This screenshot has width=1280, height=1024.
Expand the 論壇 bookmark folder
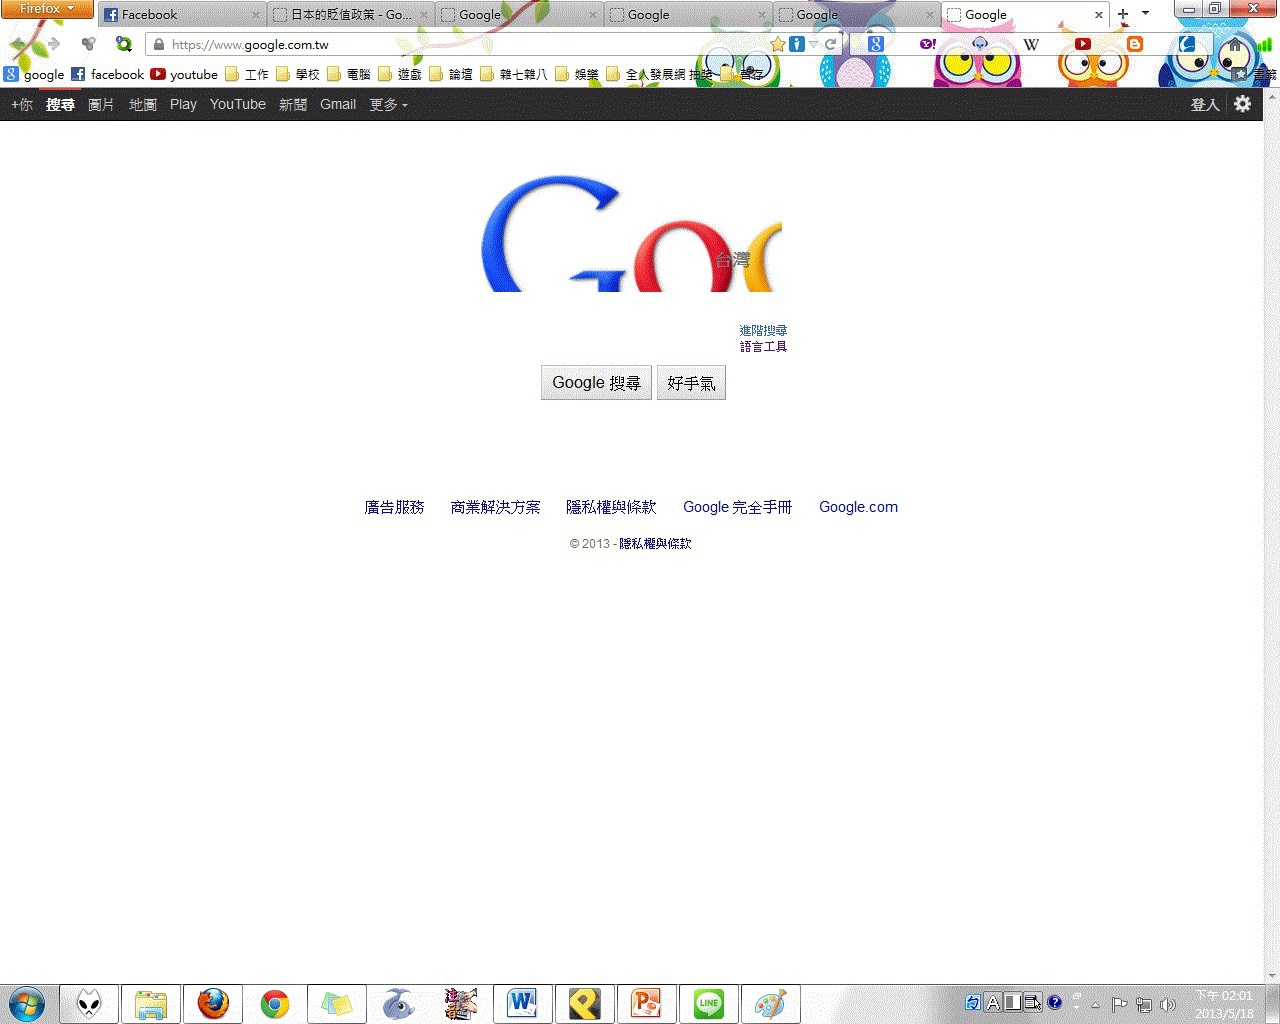(x=451, y=74)
